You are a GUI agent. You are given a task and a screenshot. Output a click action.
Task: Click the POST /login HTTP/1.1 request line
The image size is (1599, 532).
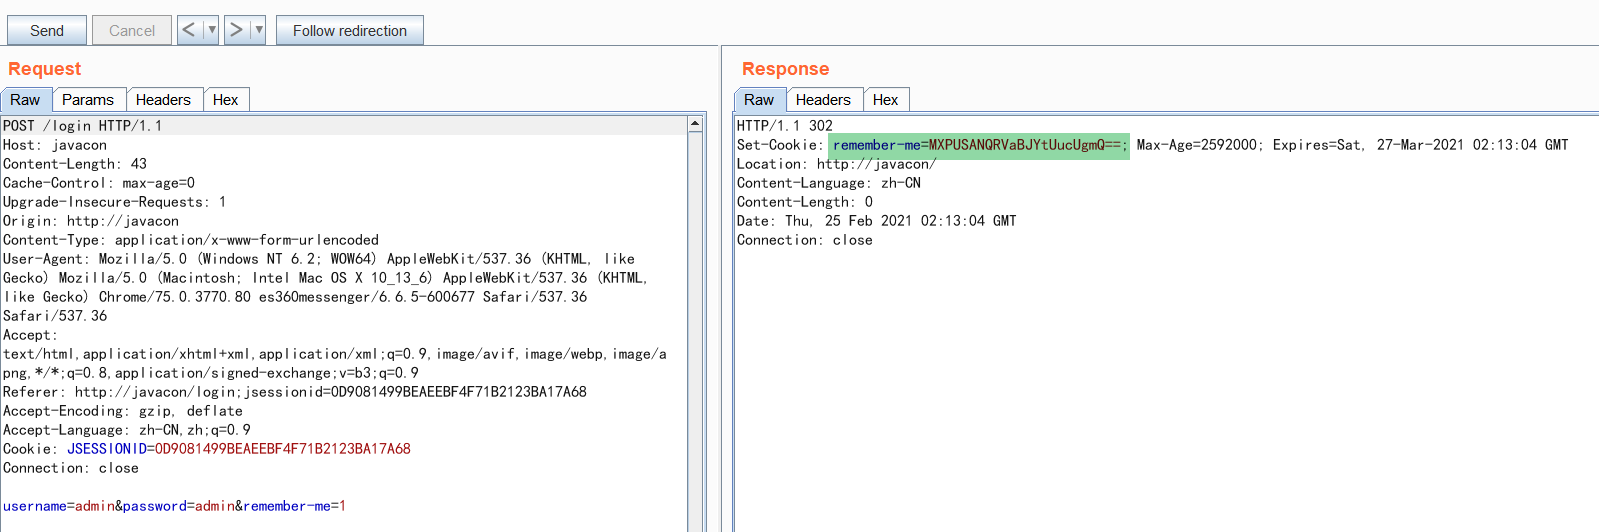click(x=83, y=126)
